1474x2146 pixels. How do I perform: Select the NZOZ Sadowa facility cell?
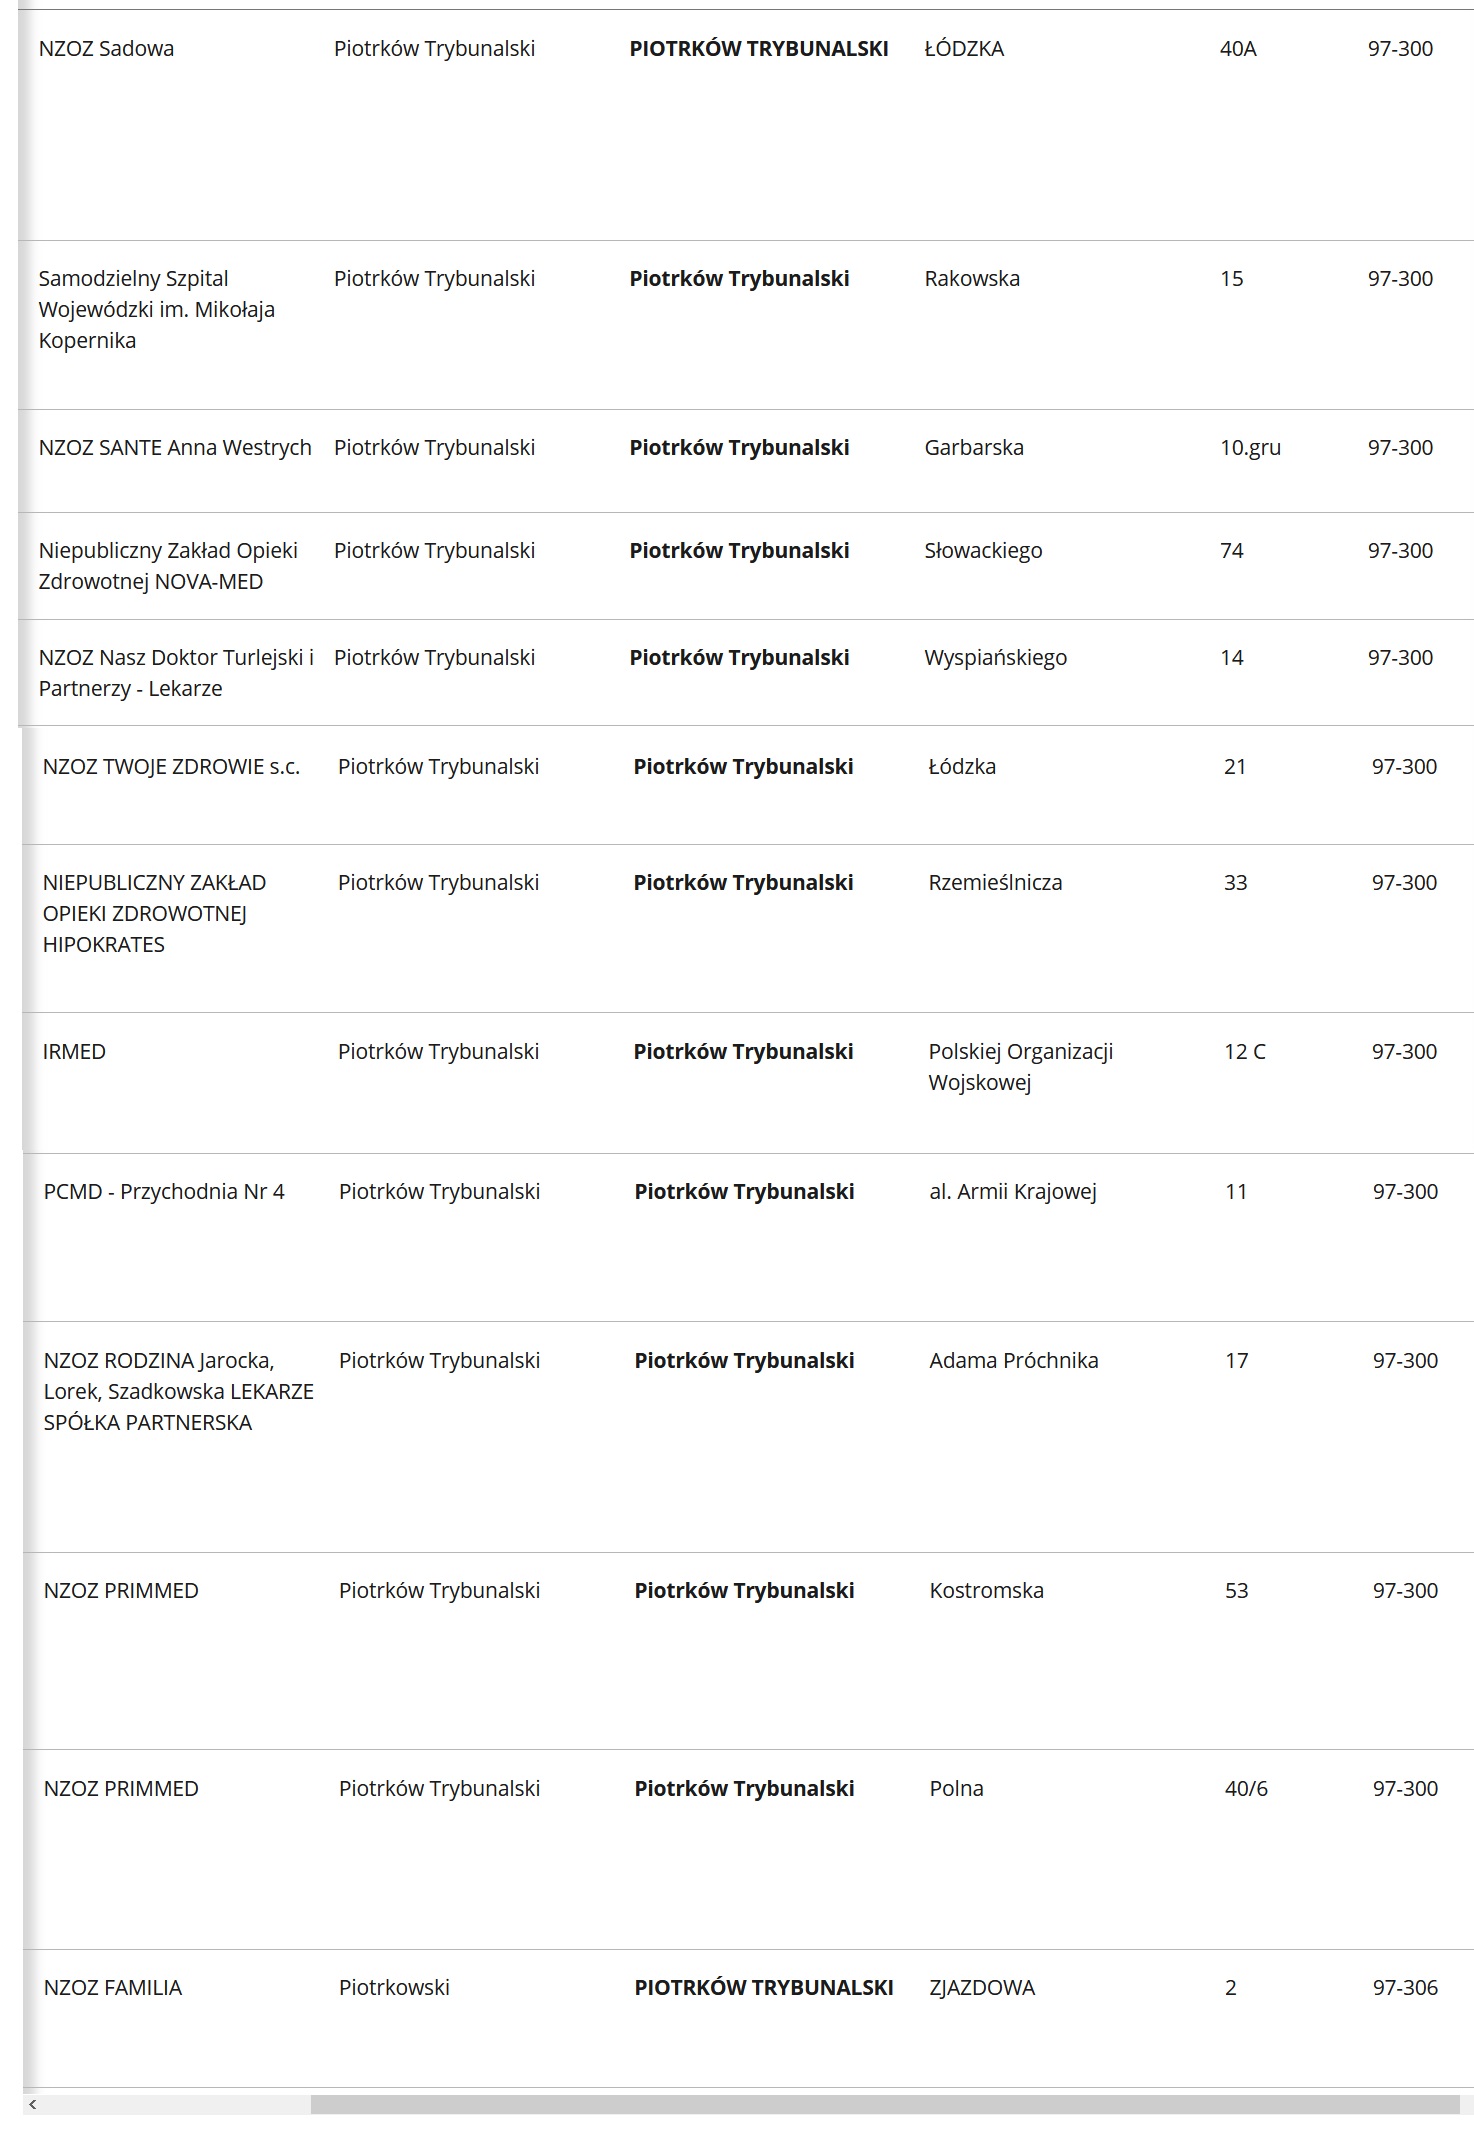coord(106,49)
